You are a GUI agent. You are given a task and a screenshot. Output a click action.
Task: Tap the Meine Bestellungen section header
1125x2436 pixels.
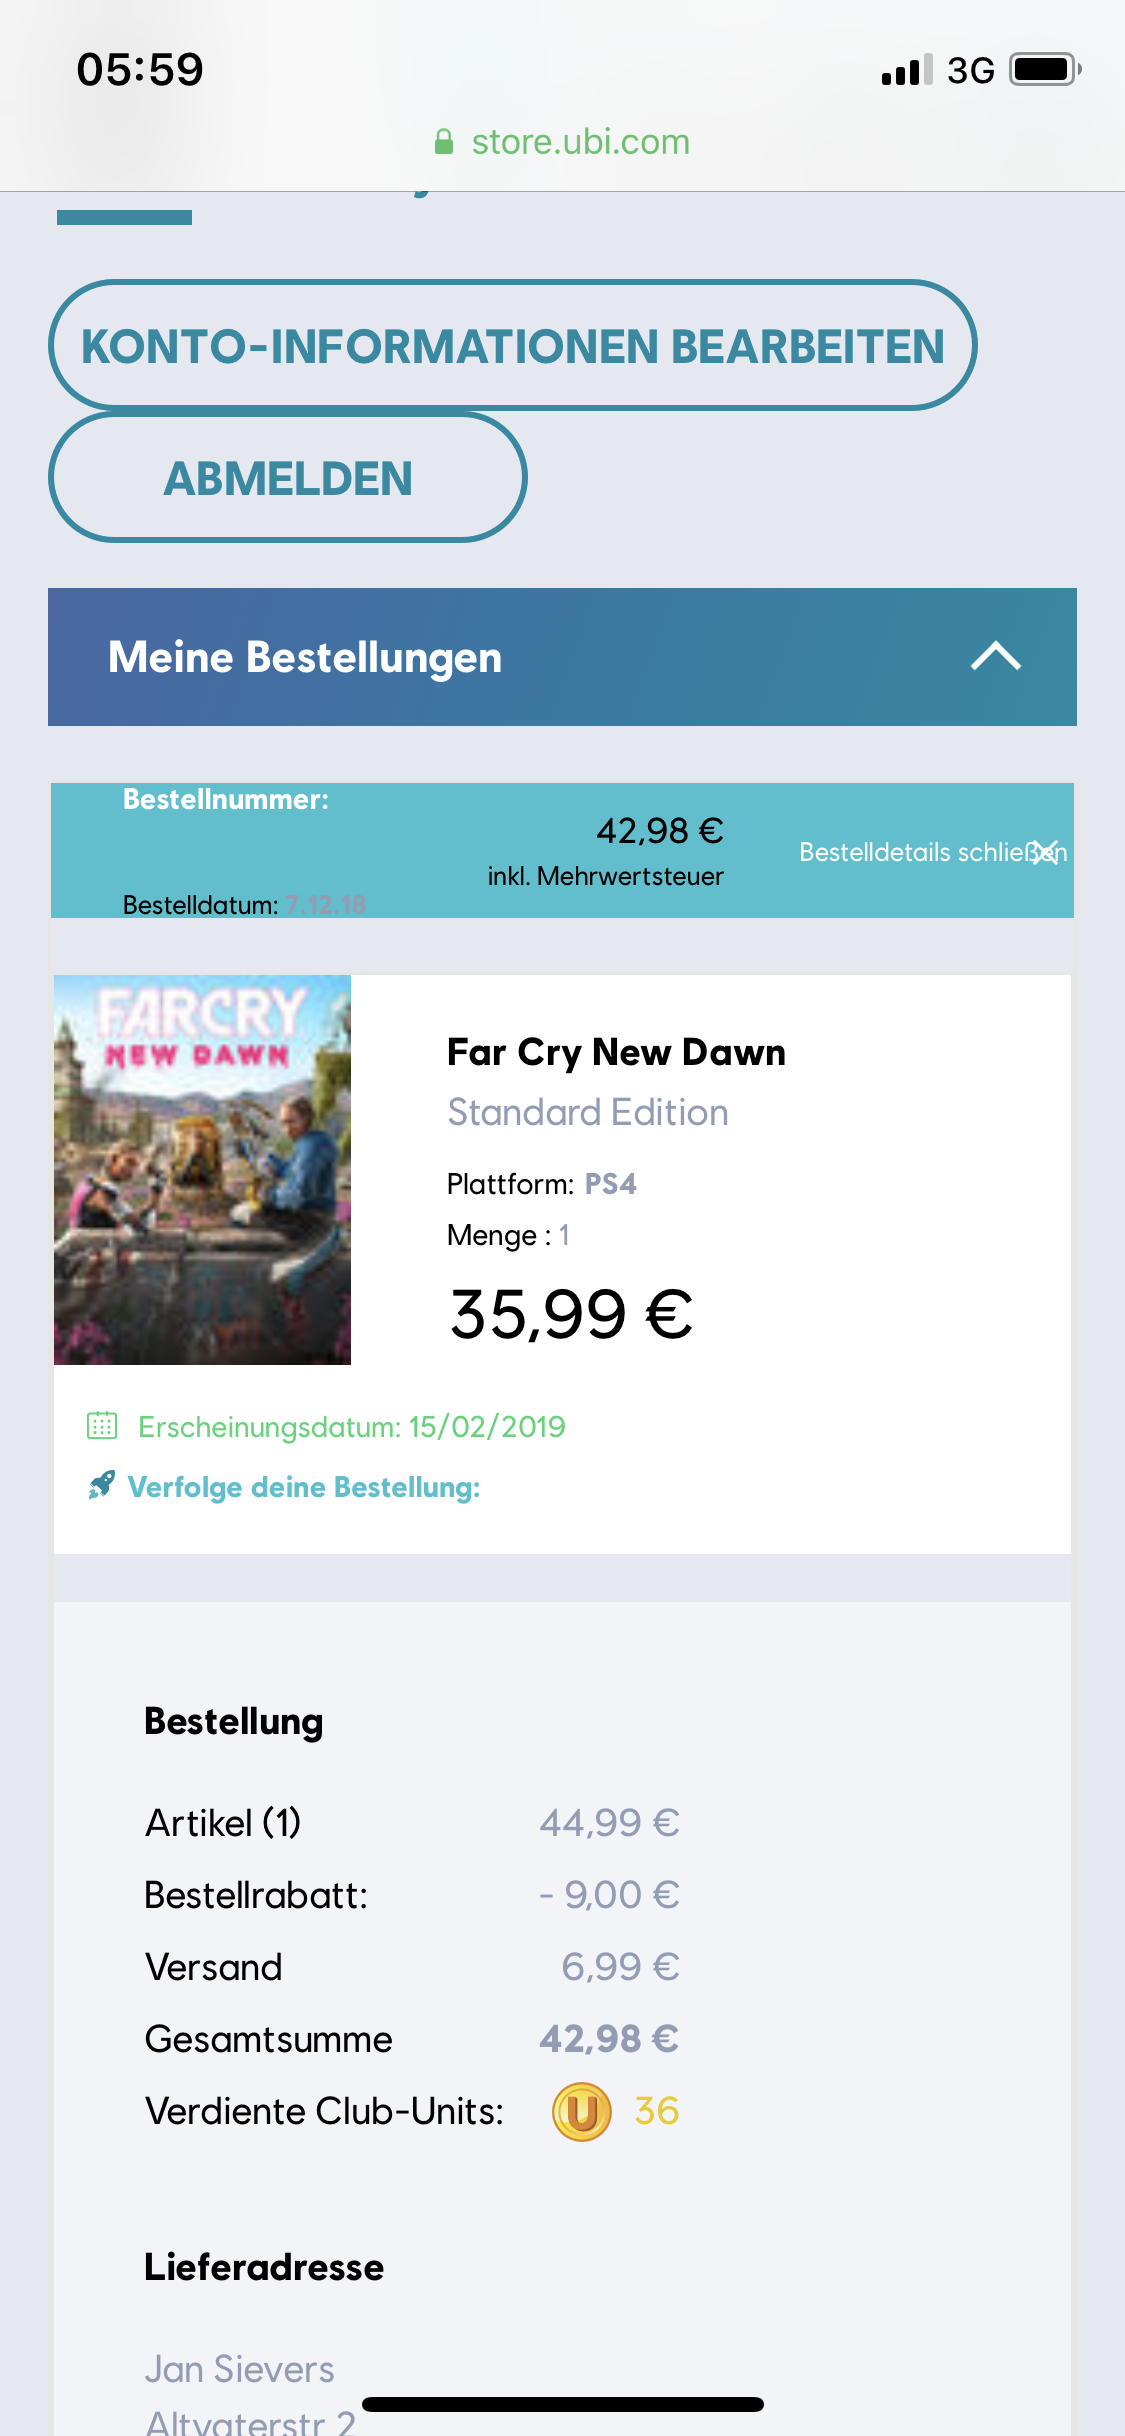[x=305, y=657]
